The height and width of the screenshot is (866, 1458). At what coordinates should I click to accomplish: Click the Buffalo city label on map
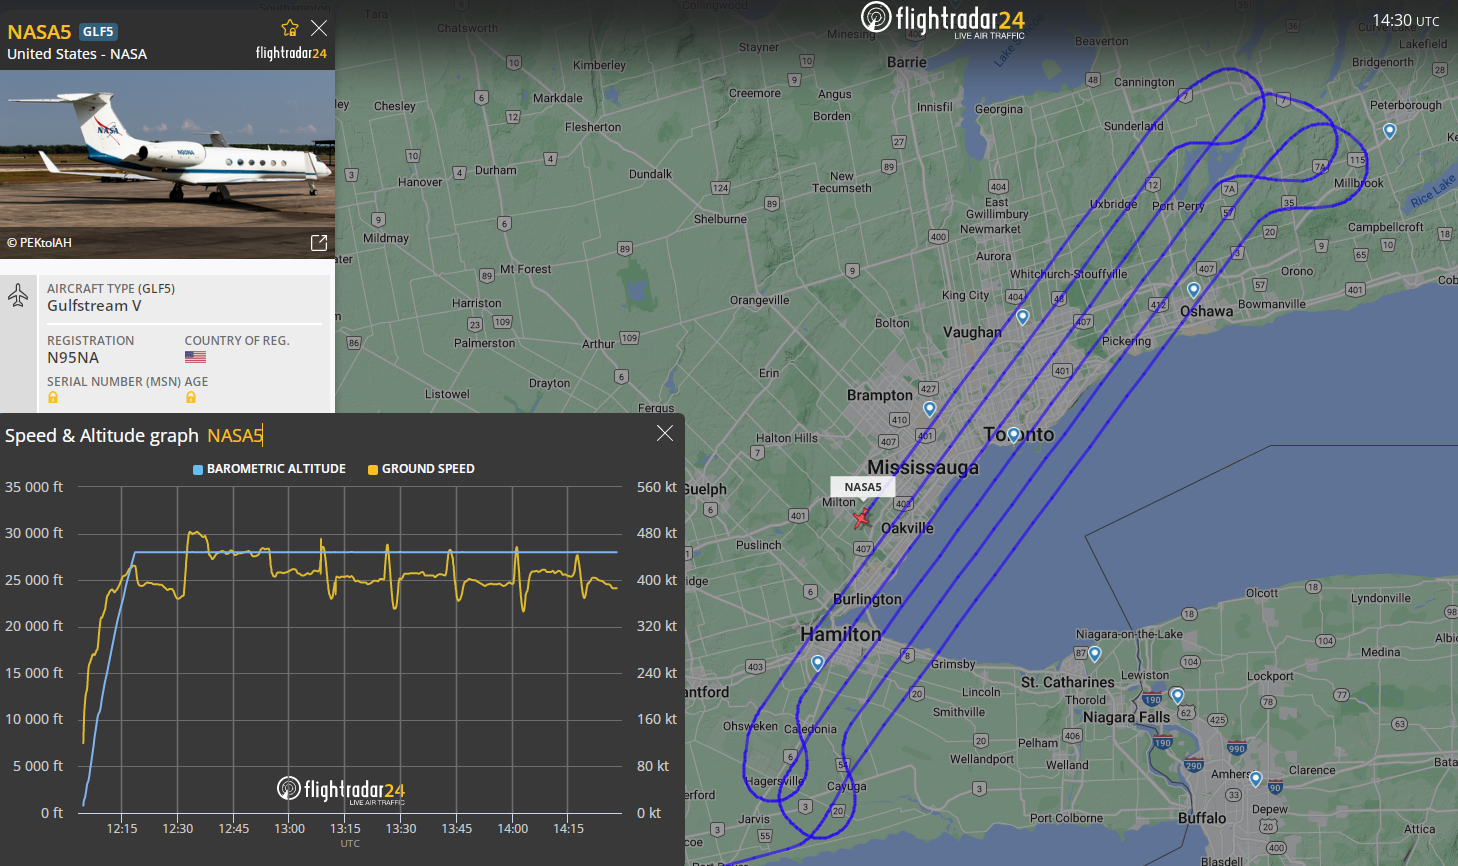[x=1201, y=818]
